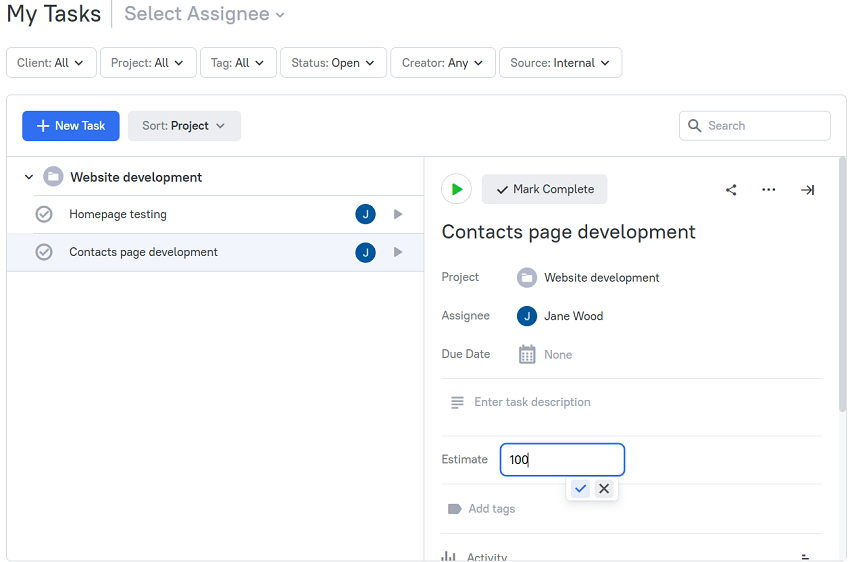Click the project folder icon in task details

click(x=526, y=277)
